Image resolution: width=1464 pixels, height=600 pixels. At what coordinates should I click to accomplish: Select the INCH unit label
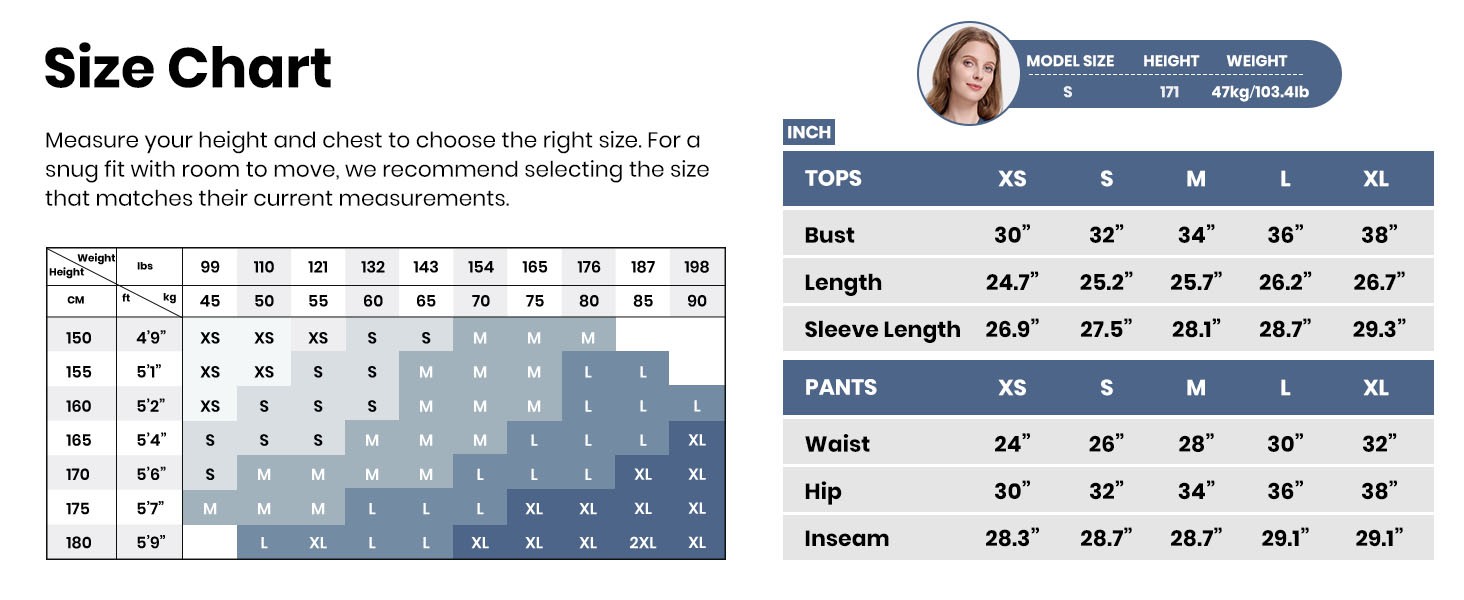coord(809,133)
